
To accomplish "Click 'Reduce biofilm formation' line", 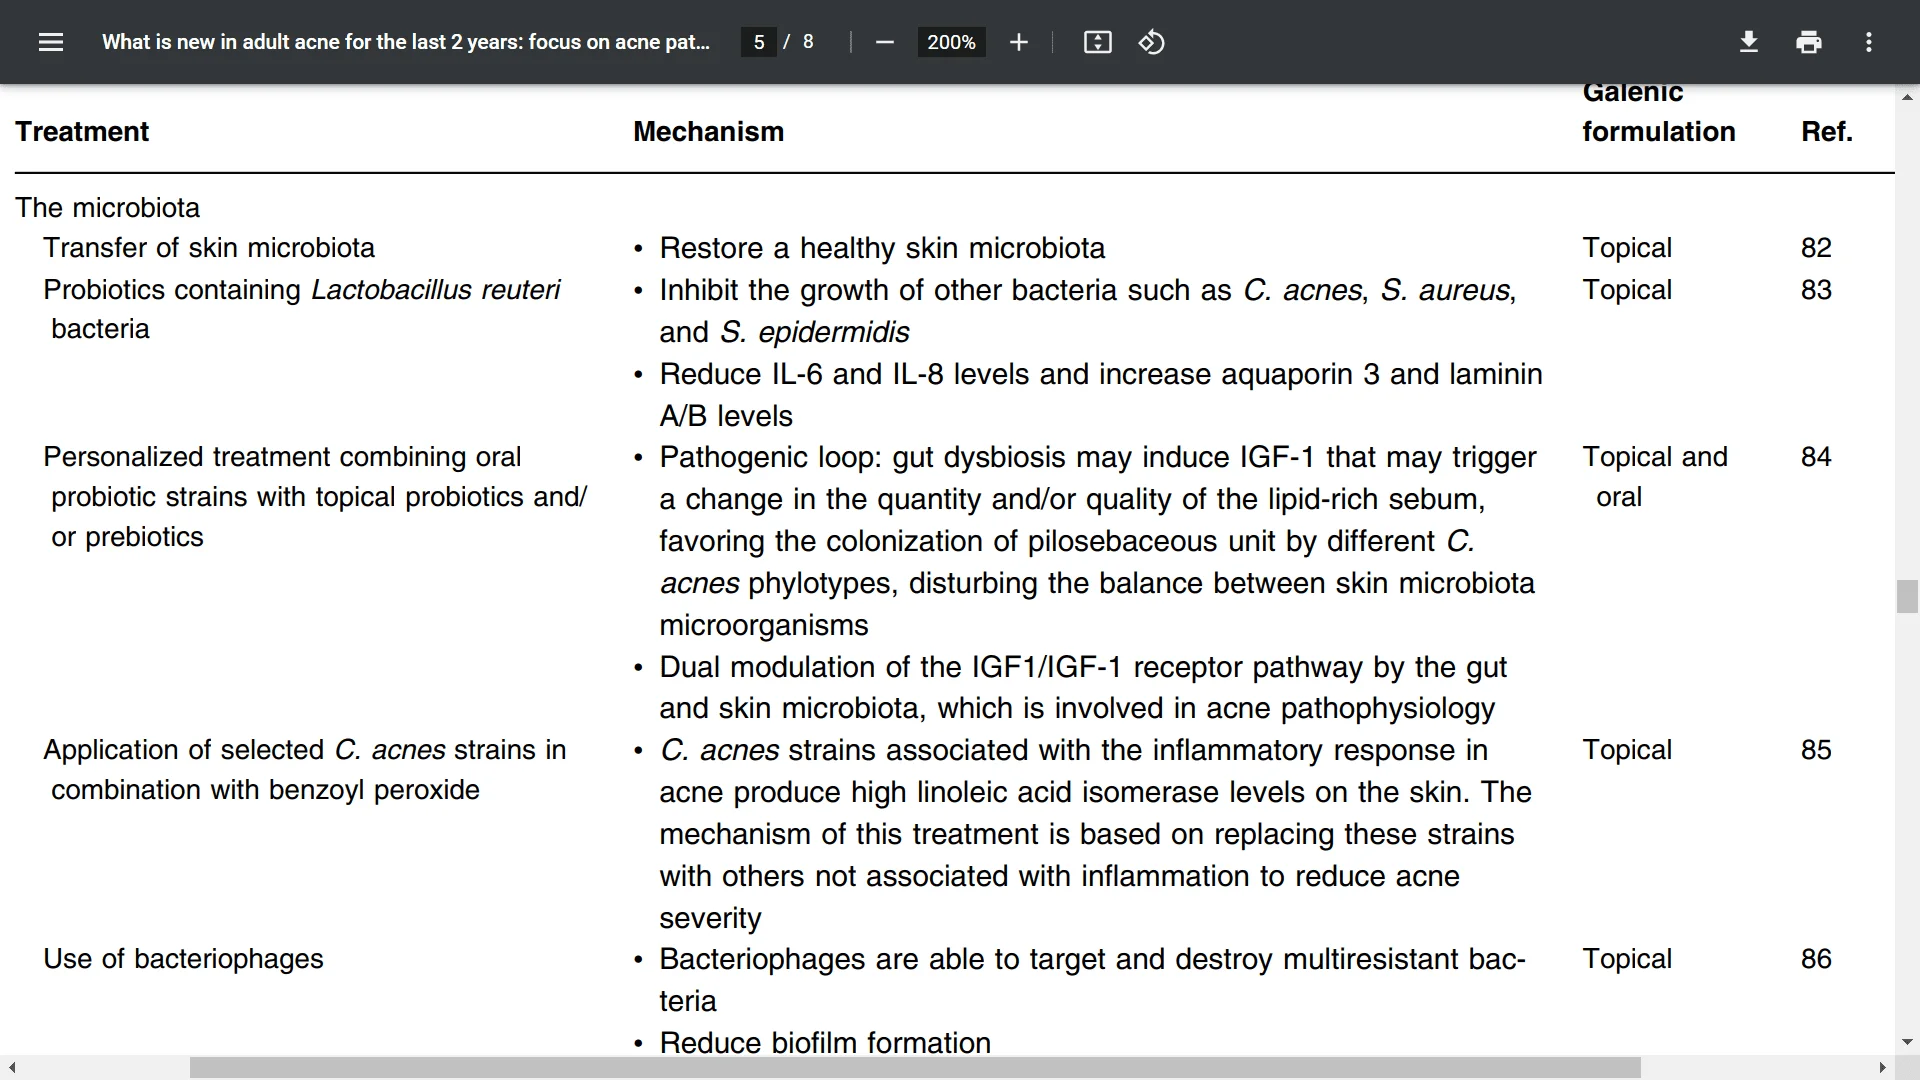I will tap(825, 1042).
